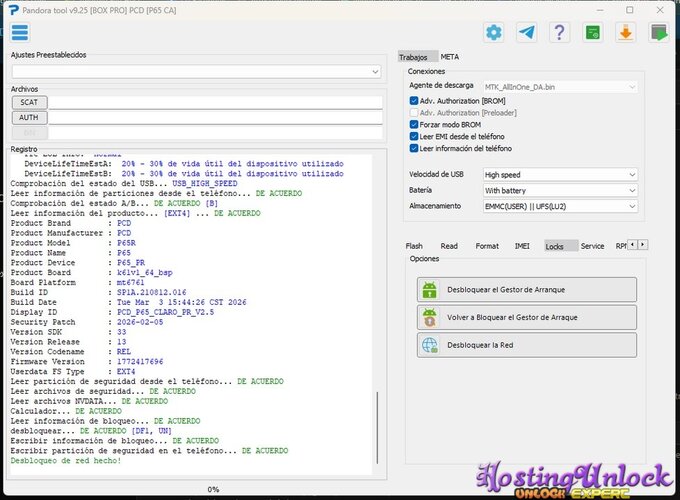Open the Telegram channel icon
The width and height of the screenshot is (680, 500).
point(526,33)
